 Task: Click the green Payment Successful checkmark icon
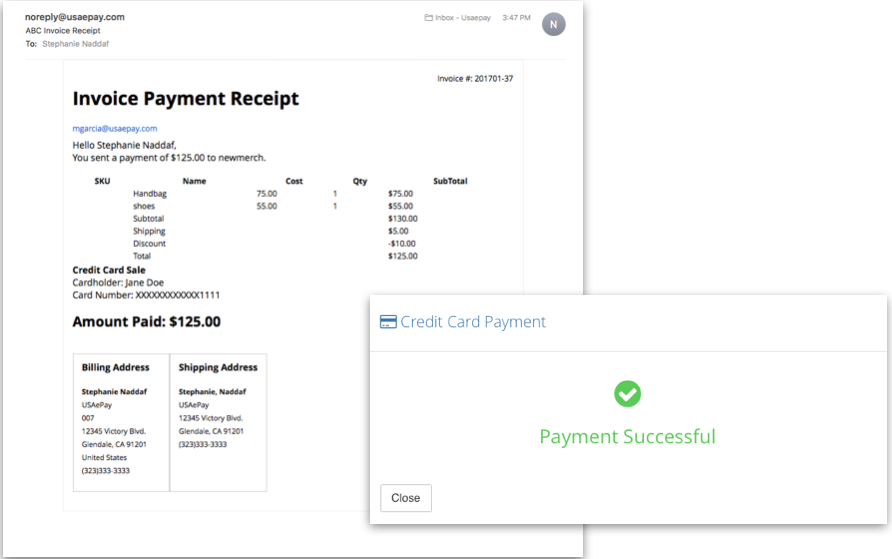(x=627, y=394)
